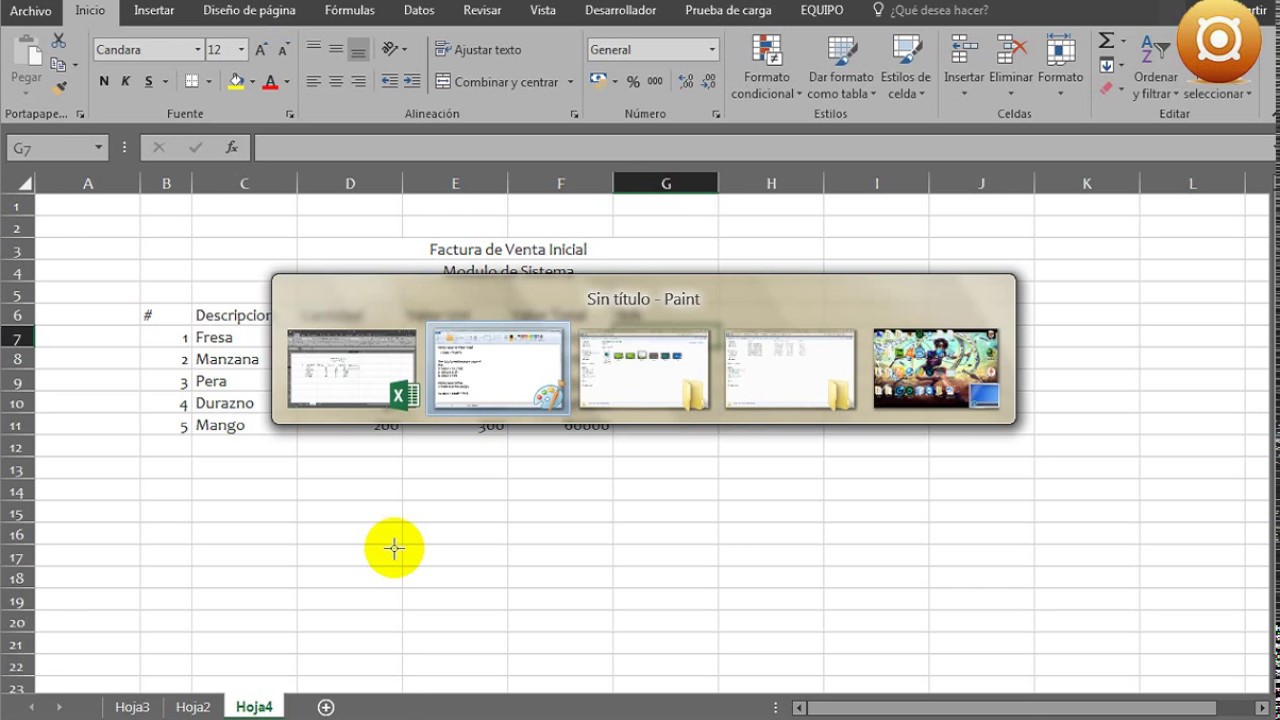Viewport: 1280px width, 720px height.
Task: Align text to middle of cell
Action: (336, 49)
